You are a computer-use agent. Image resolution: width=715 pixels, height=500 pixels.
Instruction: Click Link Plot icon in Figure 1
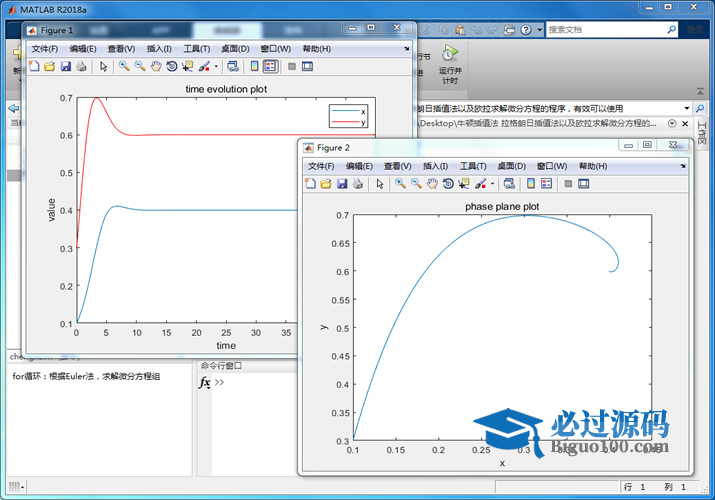233,67
